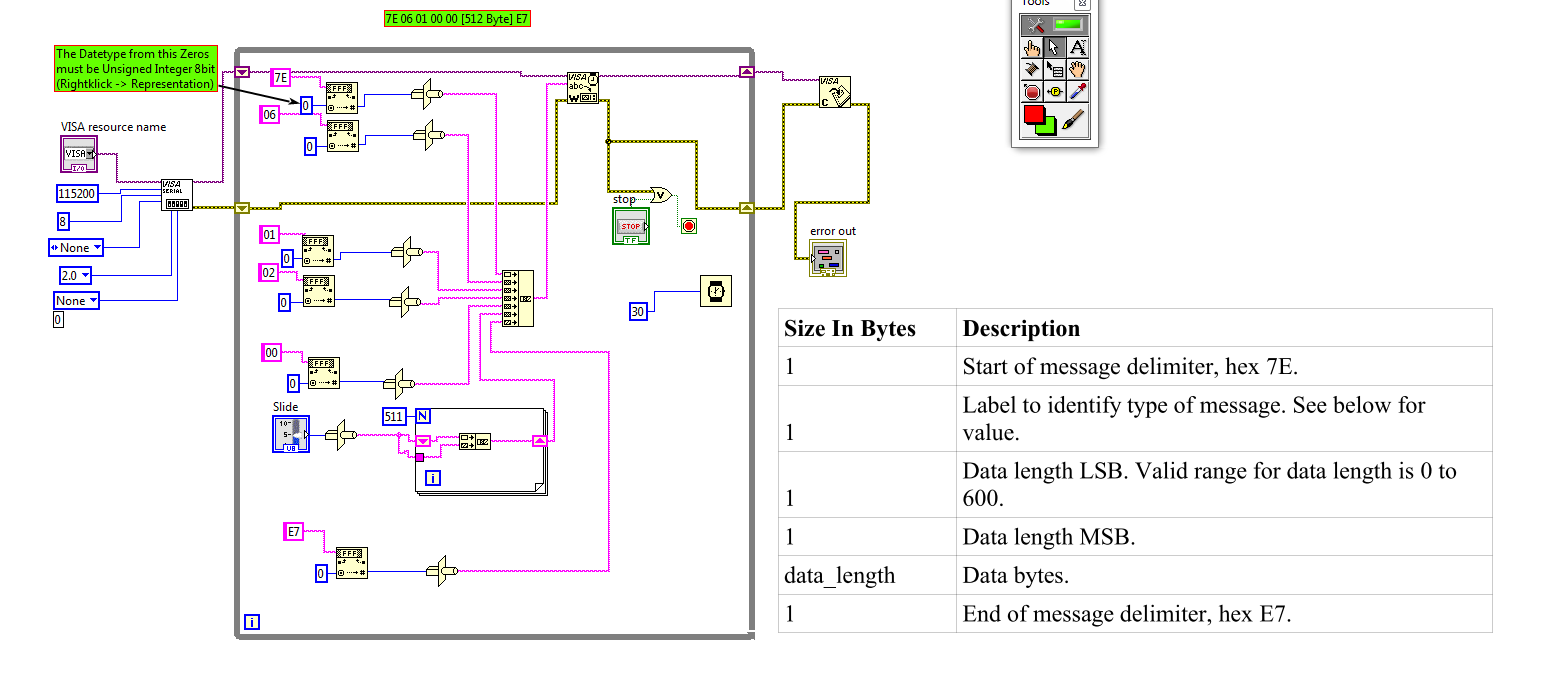Click the Scan From String node beside 7E

(x=342, y=99)
